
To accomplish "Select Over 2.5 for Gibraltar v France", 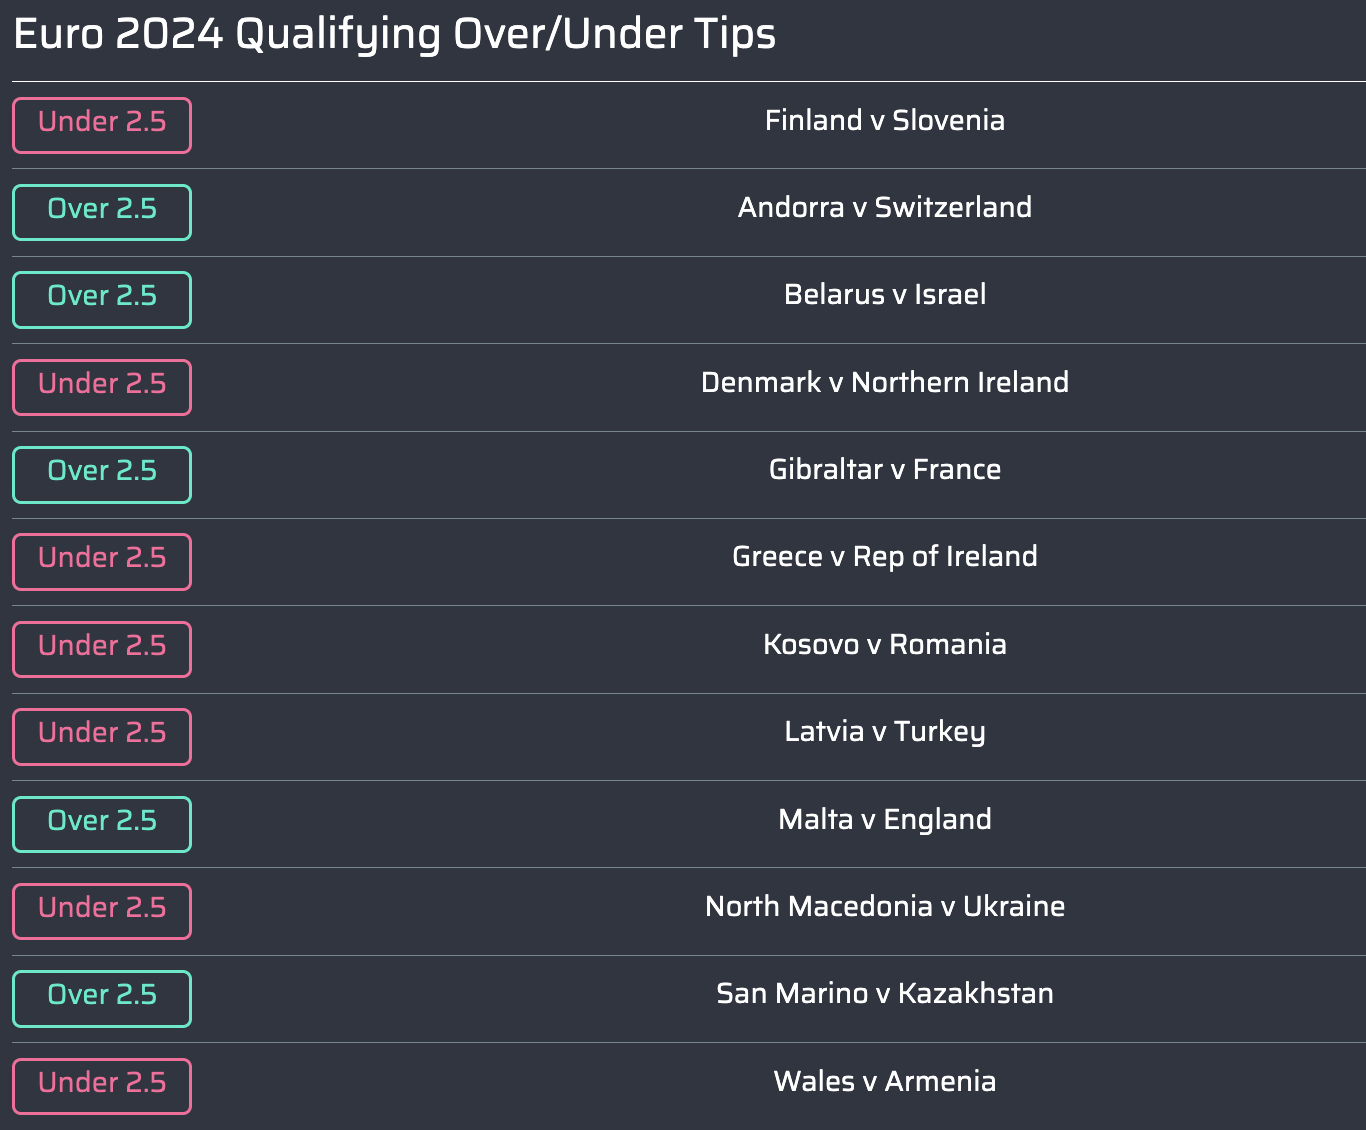I will pyautogui.click(x=102, y=474).
